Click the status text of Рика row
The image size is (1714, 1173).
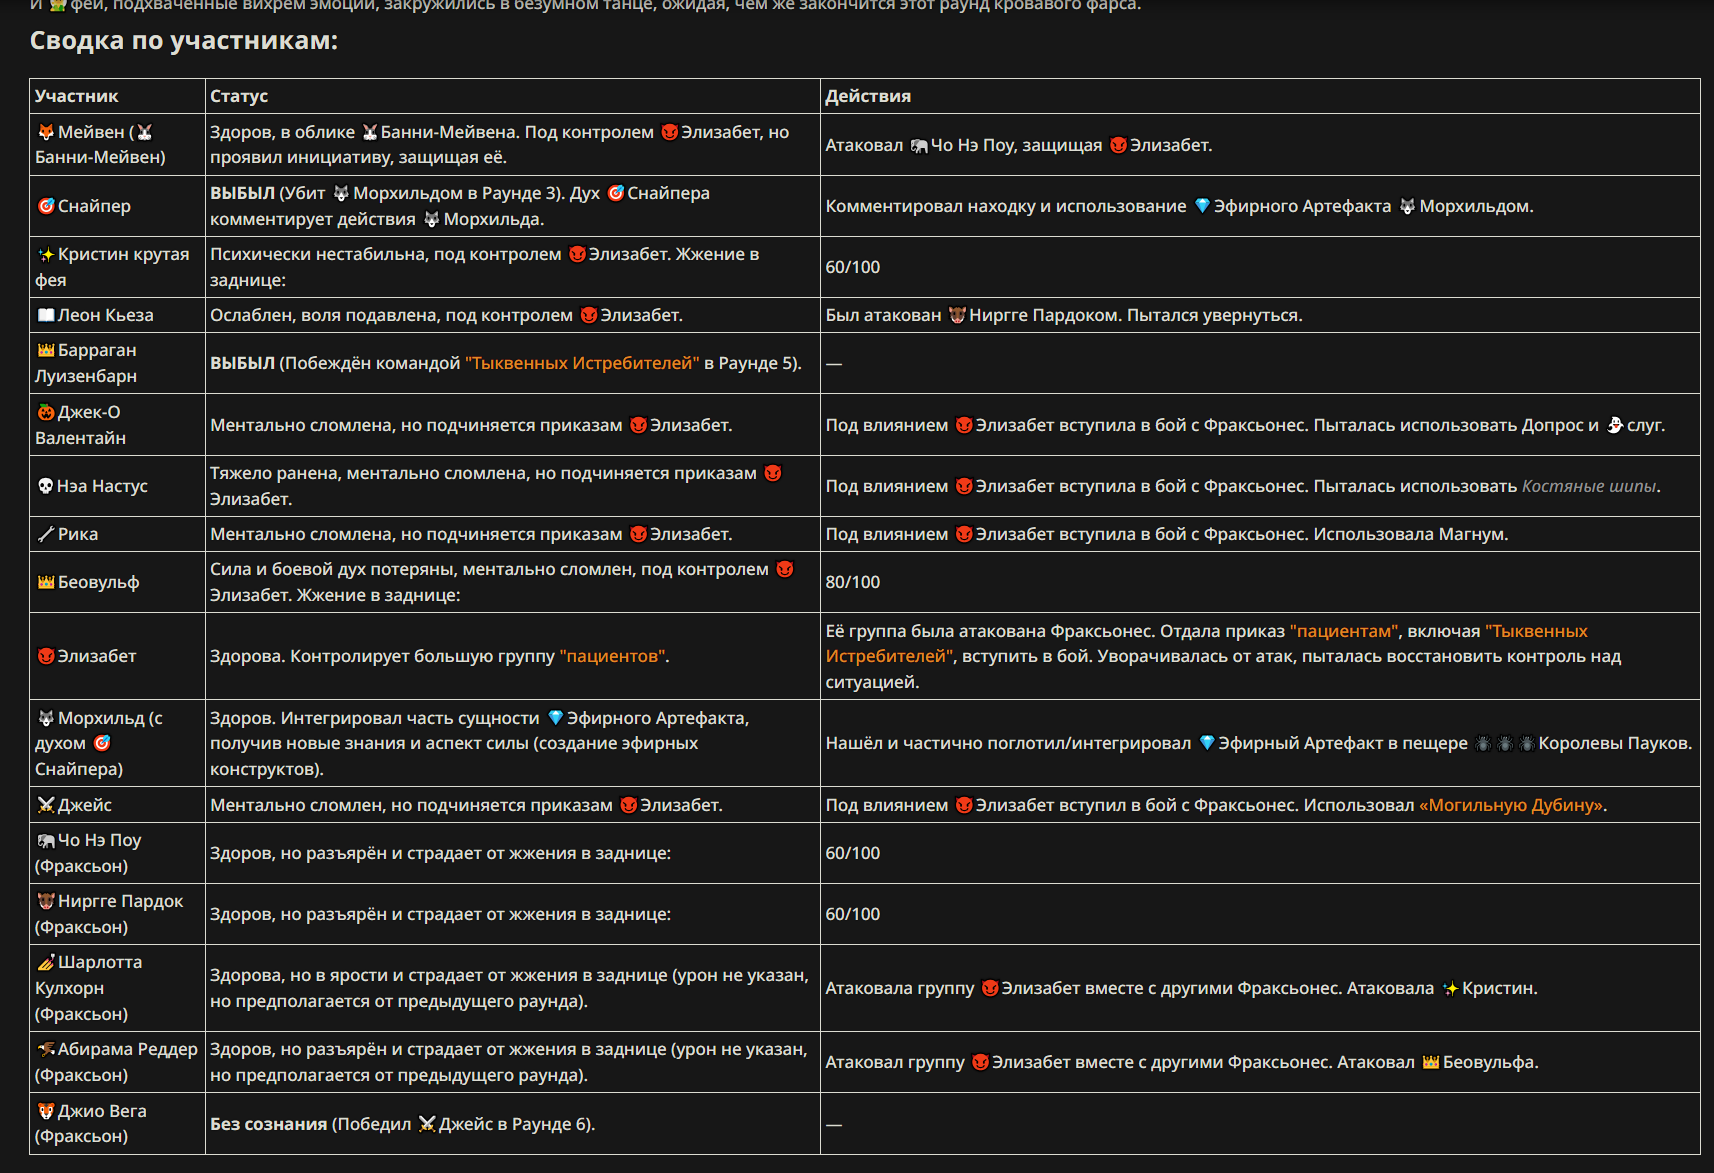[471, 534]
